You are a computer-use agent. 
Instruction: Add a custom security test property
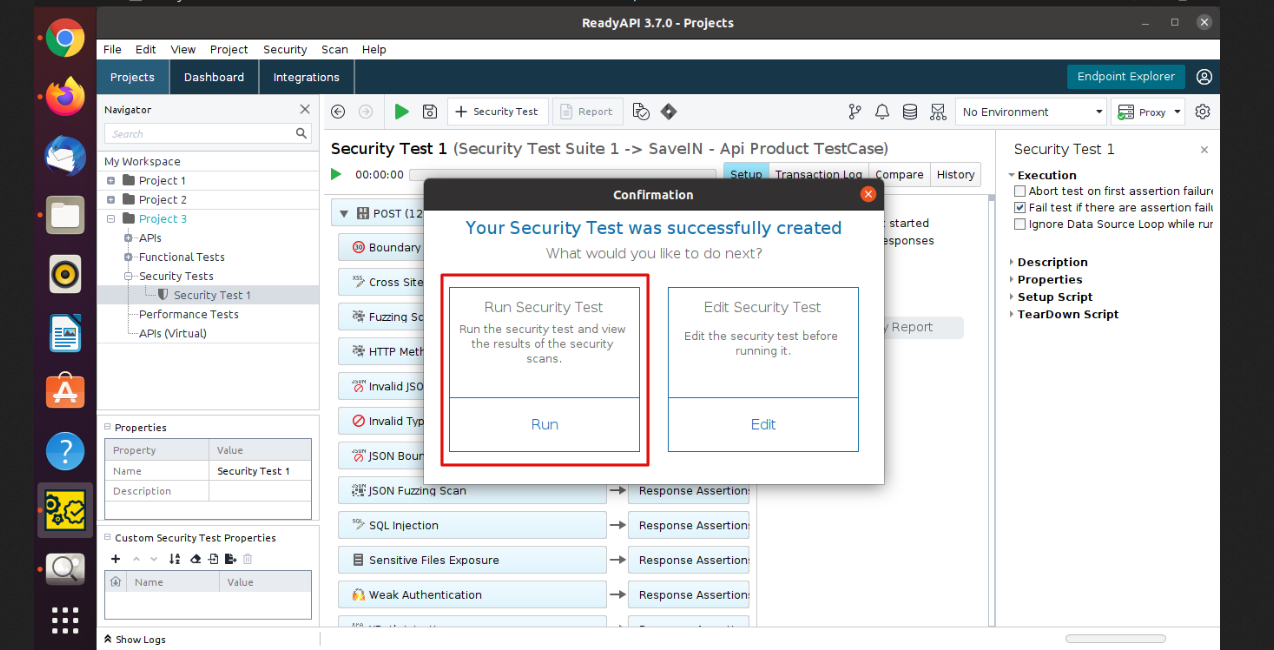pyautogui.click(x=116, y=559)
